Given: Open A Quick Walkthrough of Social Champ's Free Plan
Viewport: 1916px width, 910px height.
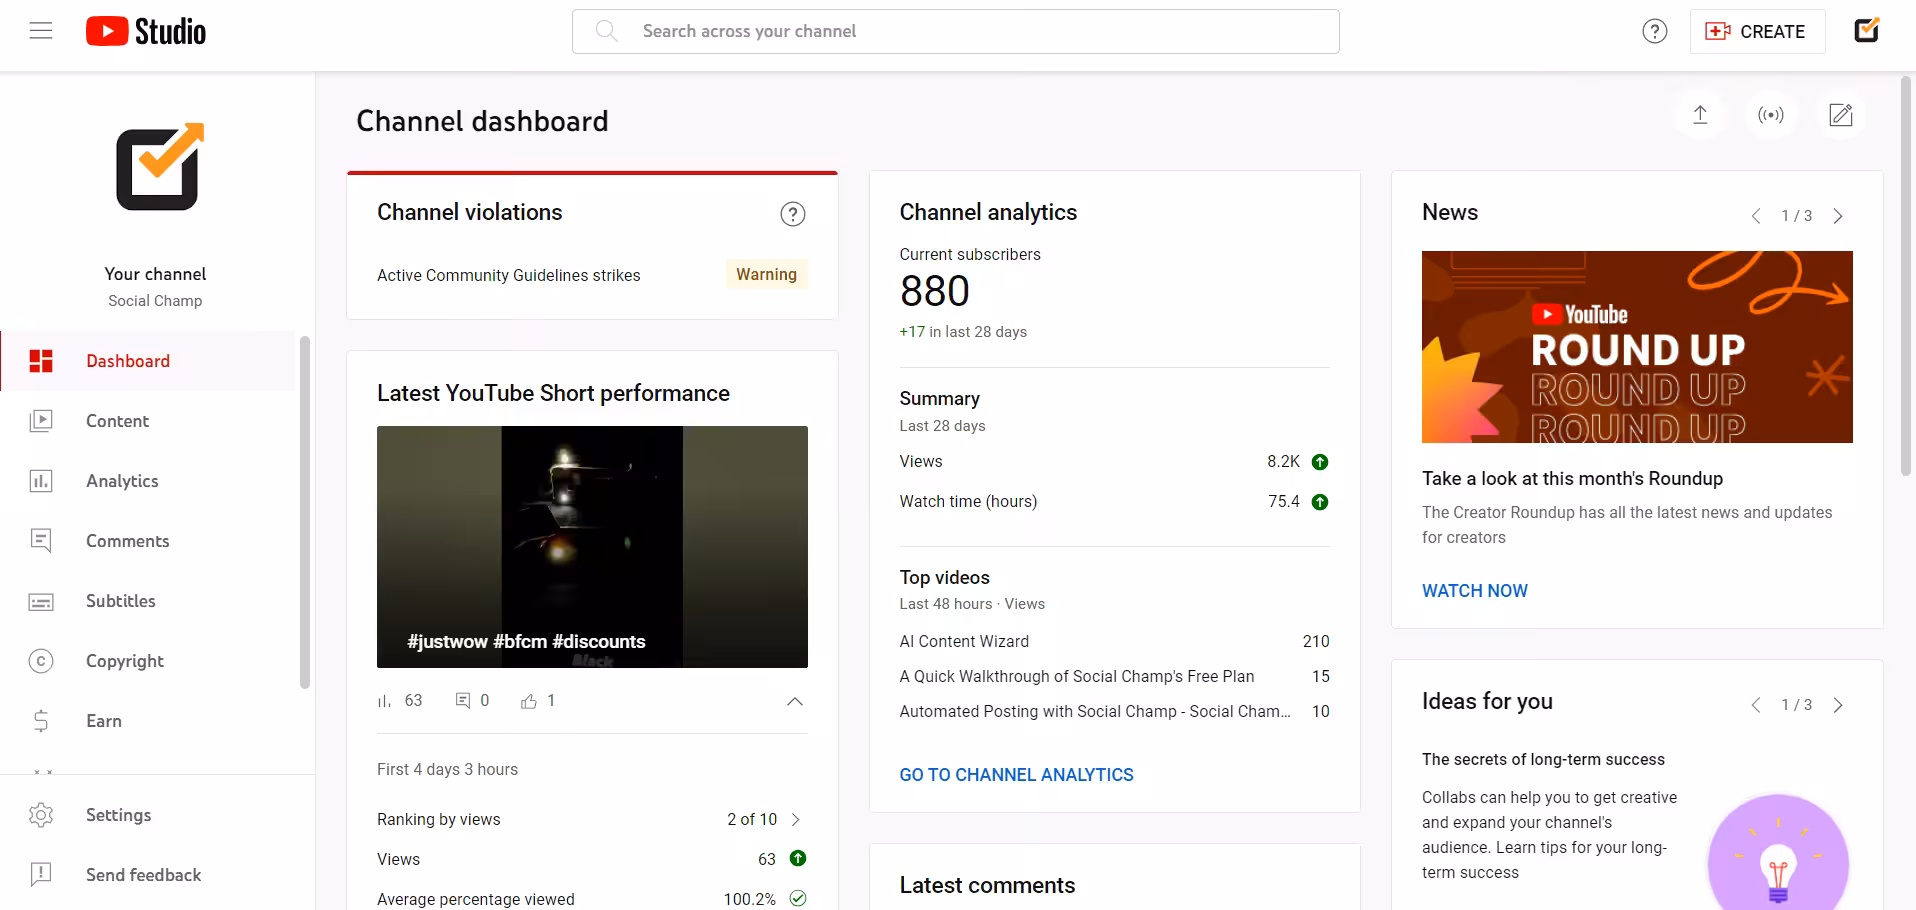Looking at the screenshot, I should click(x=1076, y=676).
